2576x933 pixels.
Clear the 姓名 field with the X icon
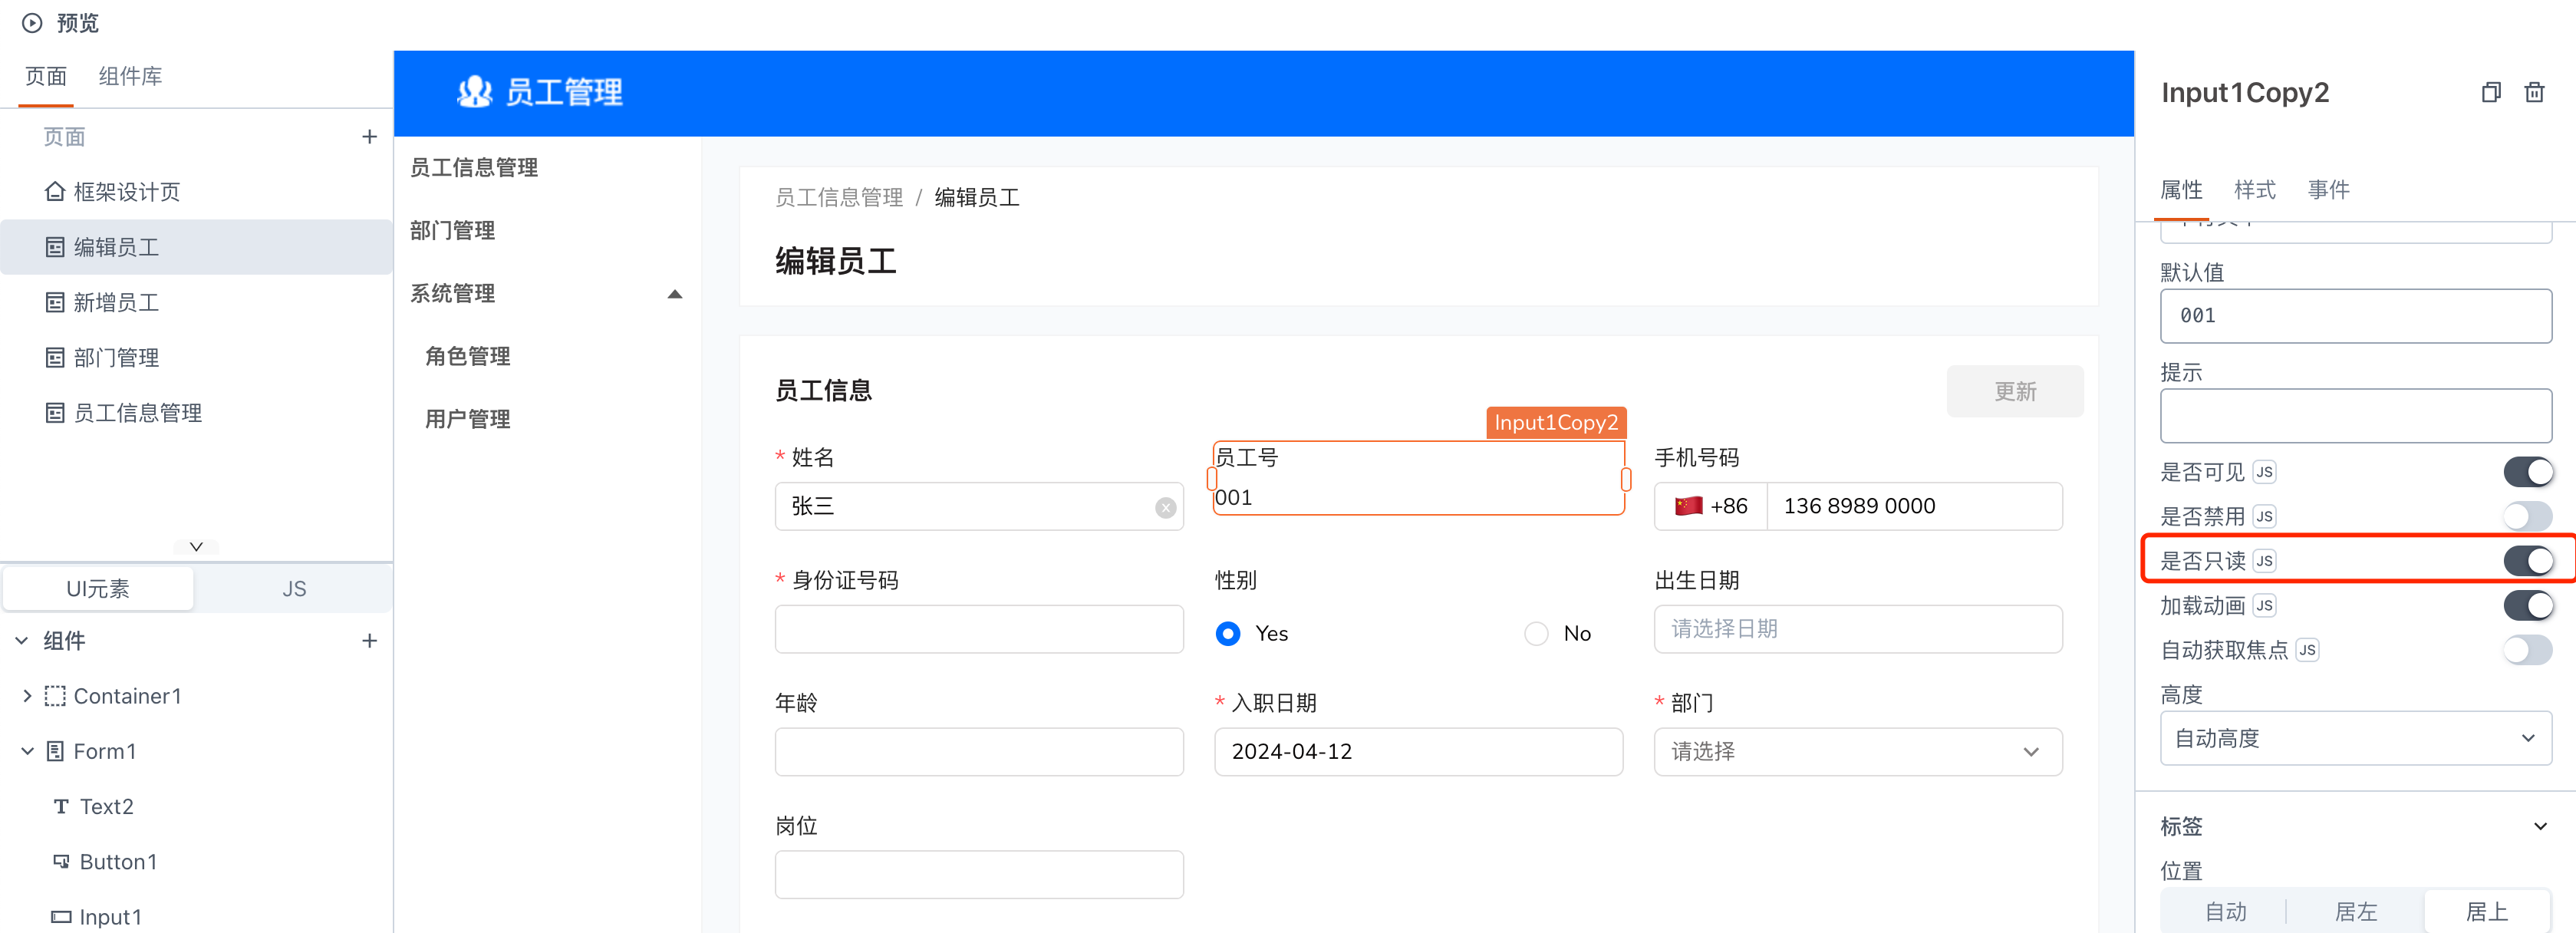(x=1165, y=507)
